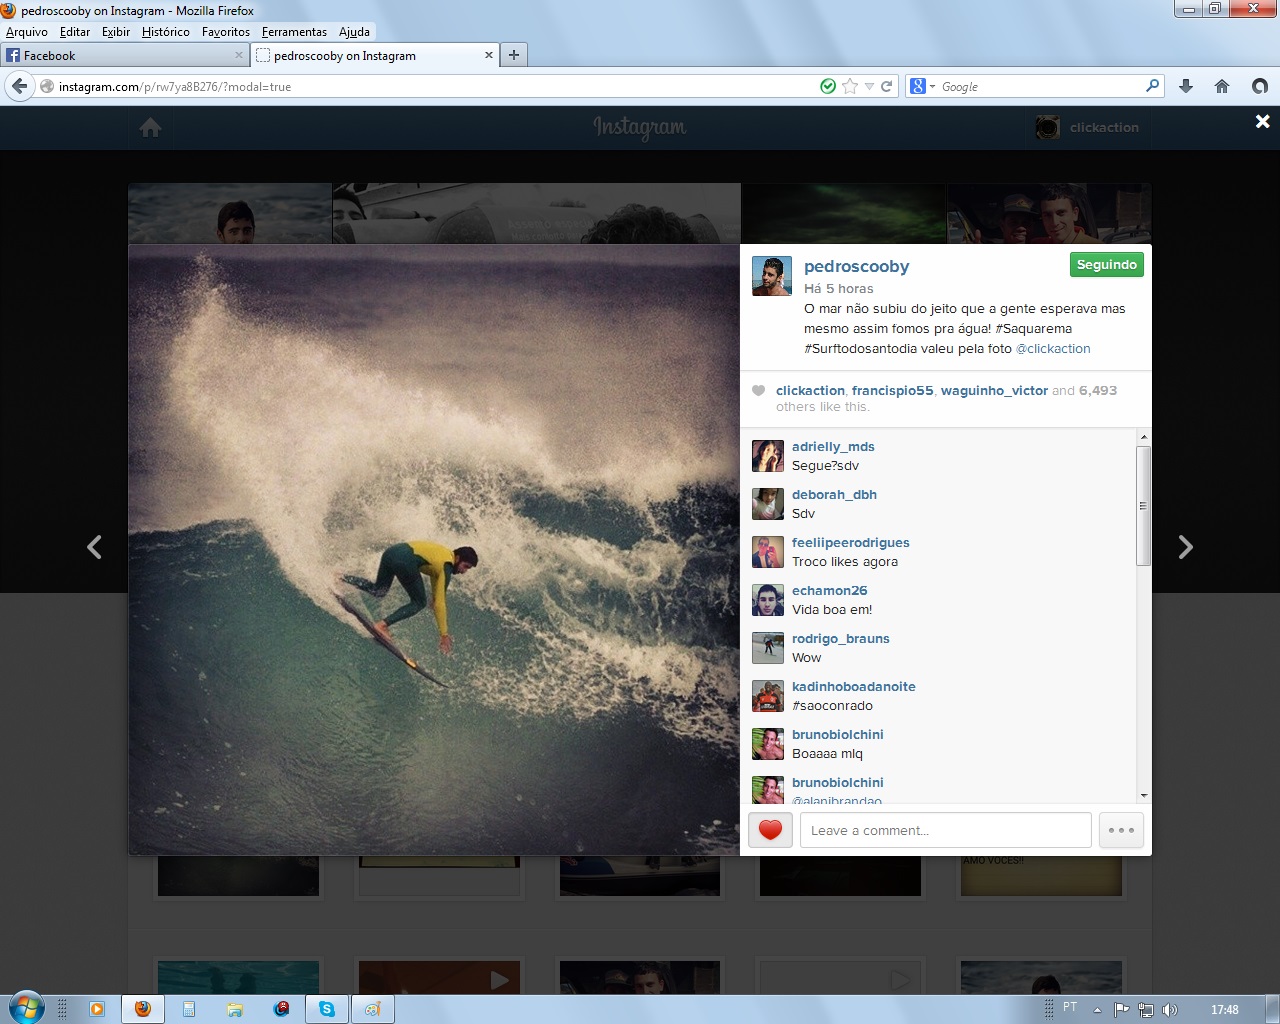The height and width of the screenshot is (1024, 1280).
Task: Click the Google search field
Action: pos(1040,87)
